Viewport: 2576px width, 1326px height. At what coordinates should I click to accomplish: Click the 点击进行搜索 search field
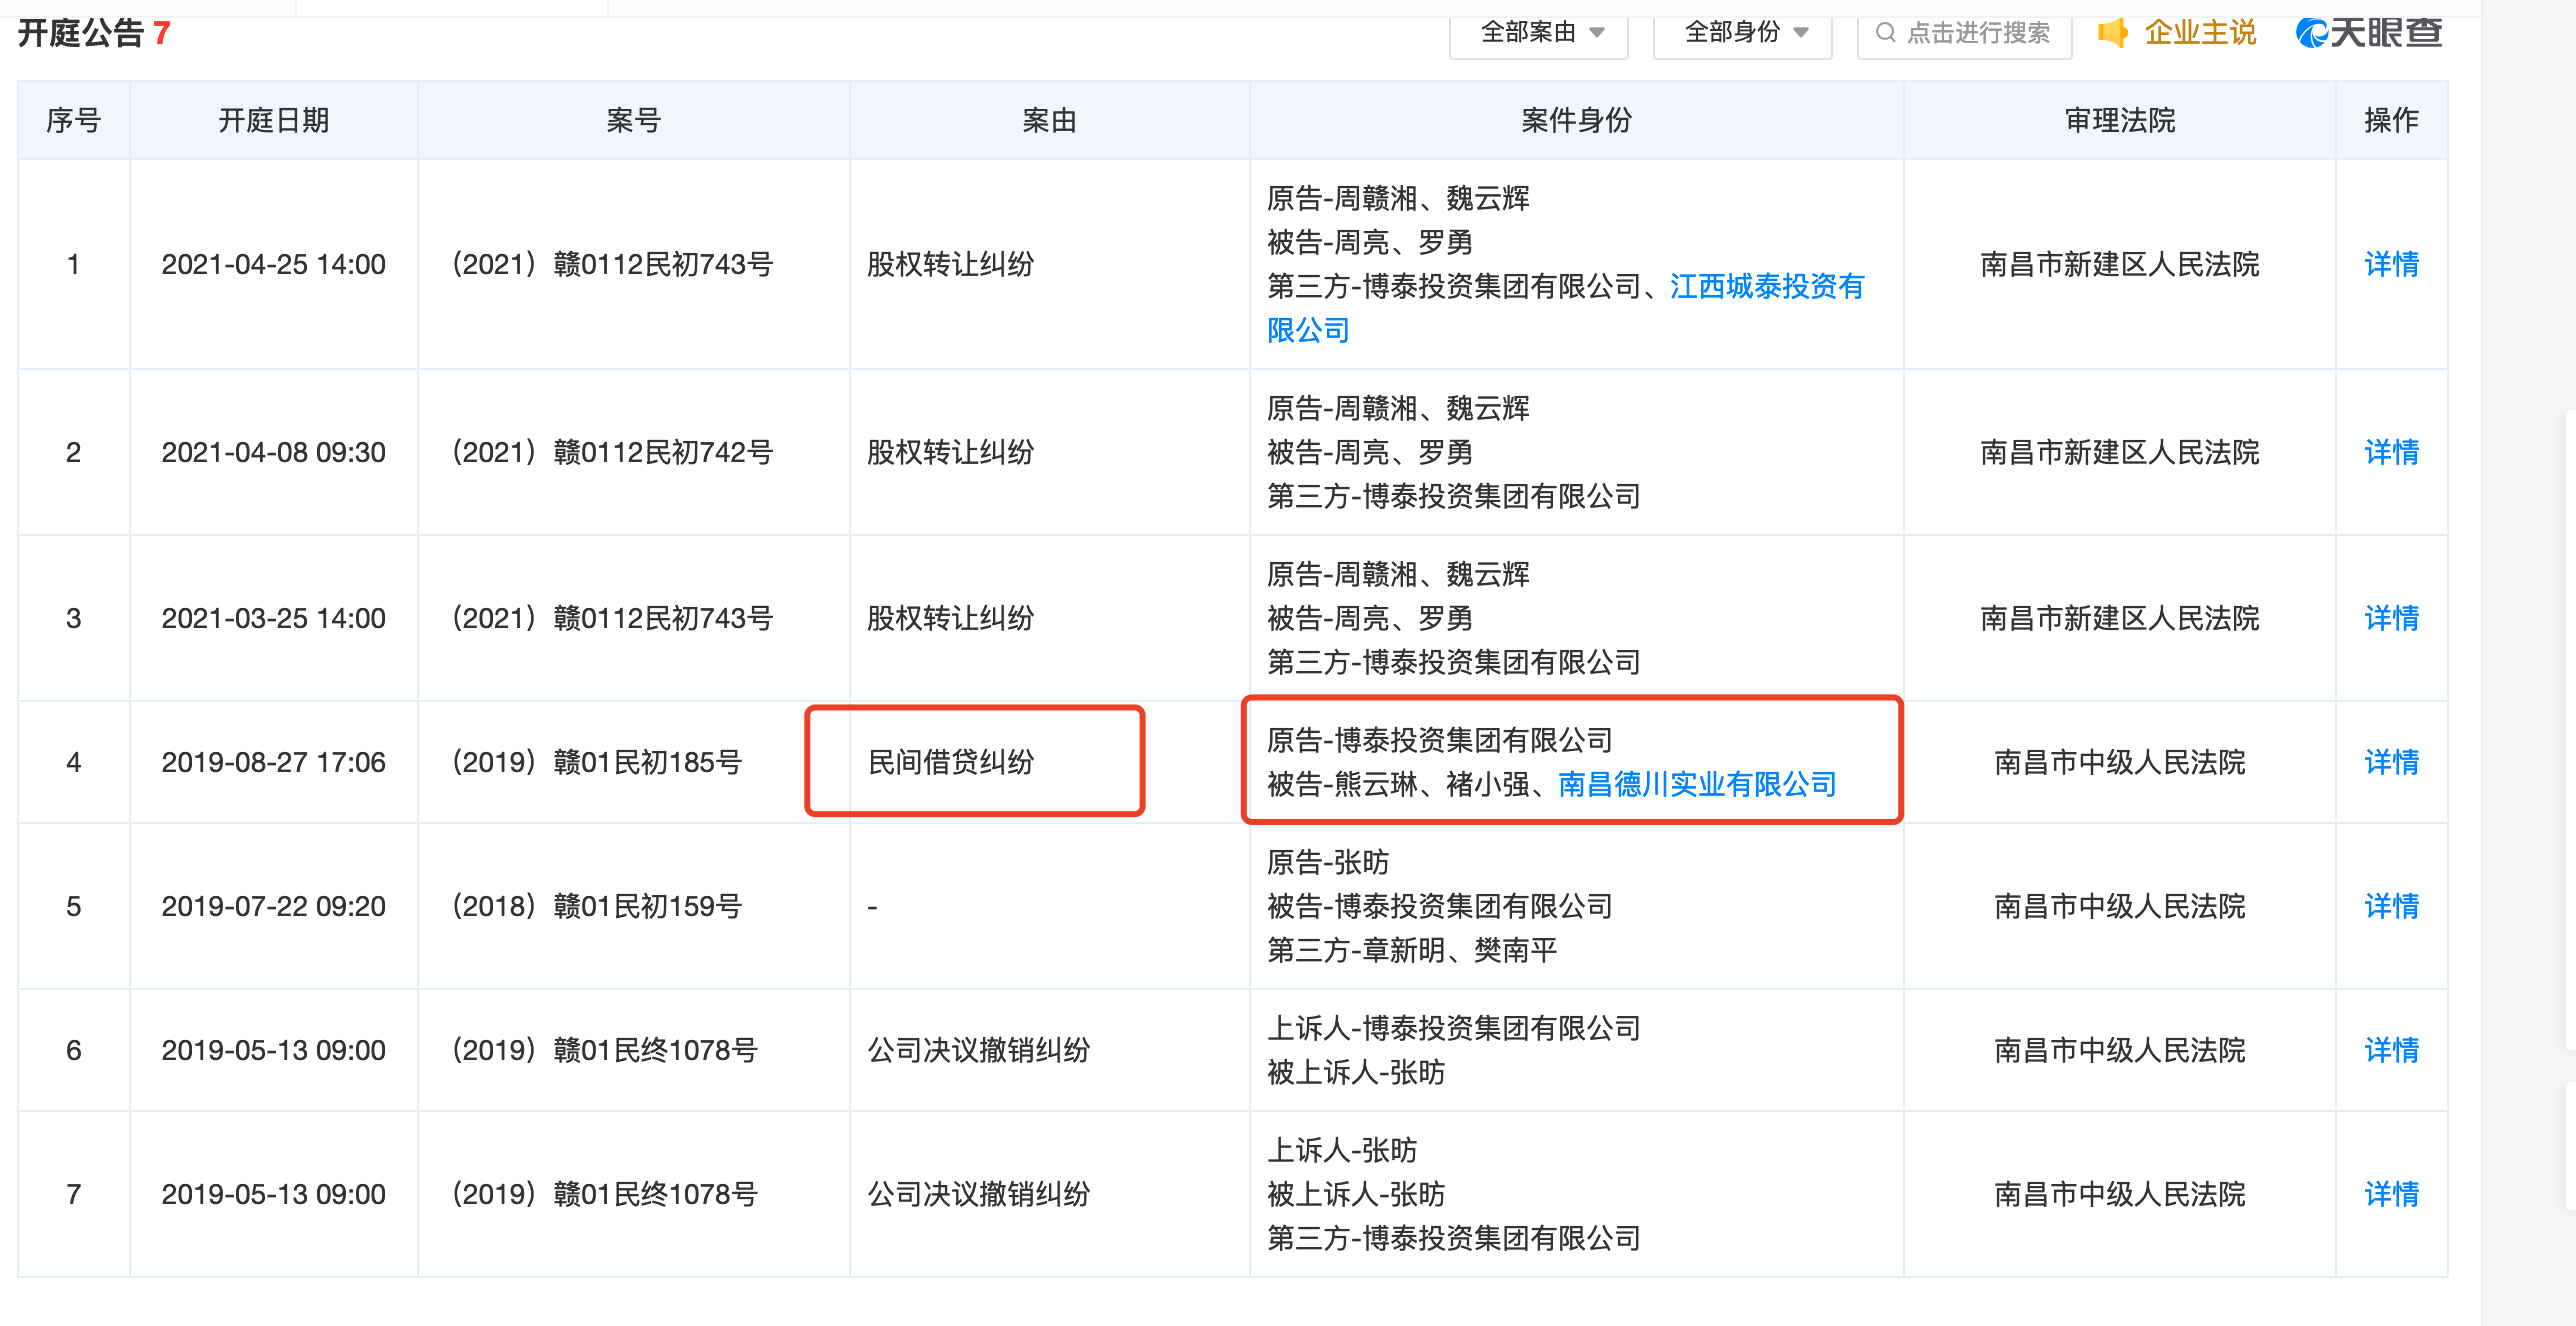(x=1977, y=33)
